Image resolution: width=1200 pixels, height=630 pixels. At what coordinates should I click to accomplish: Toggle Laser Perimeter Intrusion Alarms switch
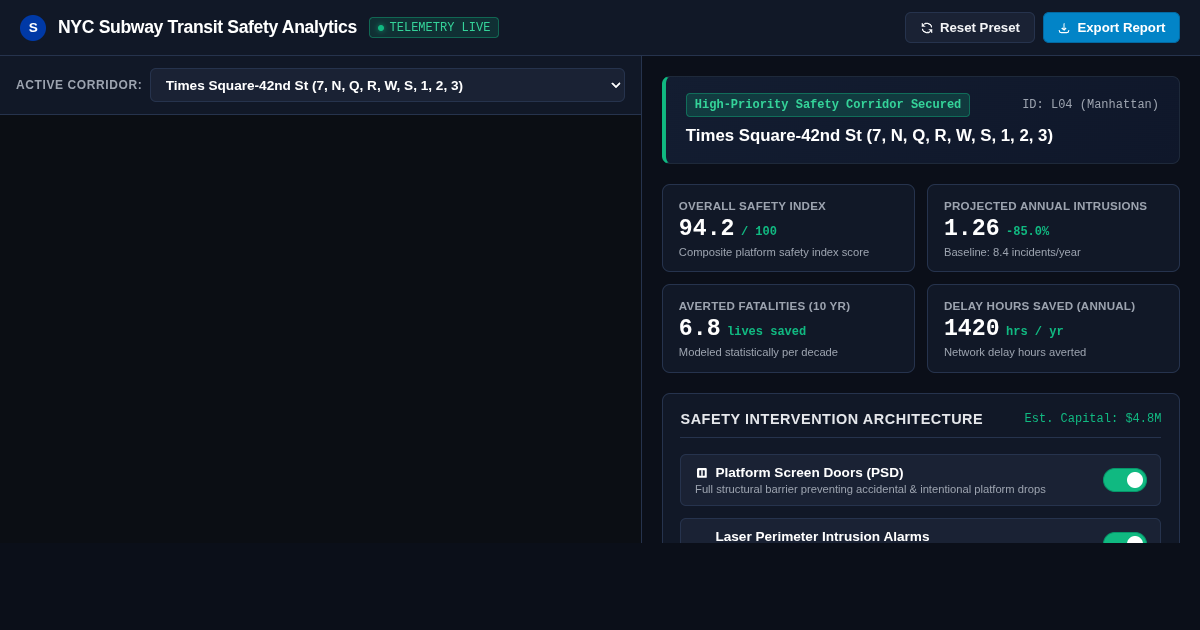(x=1125, y=538)
